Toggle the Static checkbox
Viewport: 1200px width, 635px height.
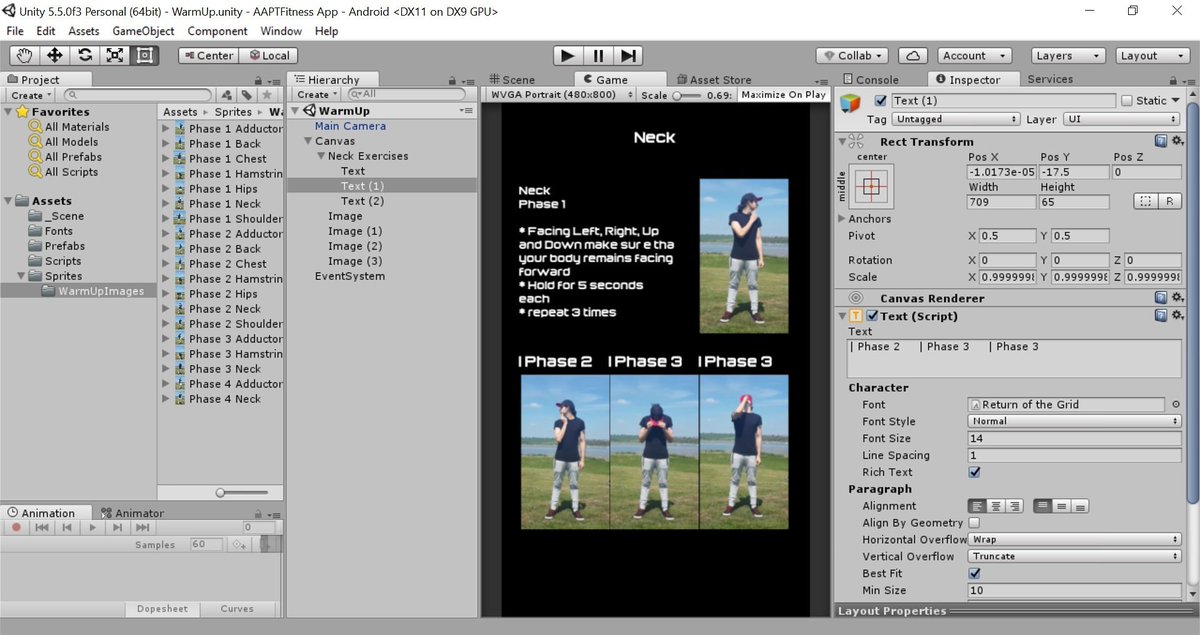click(1127, 100)
